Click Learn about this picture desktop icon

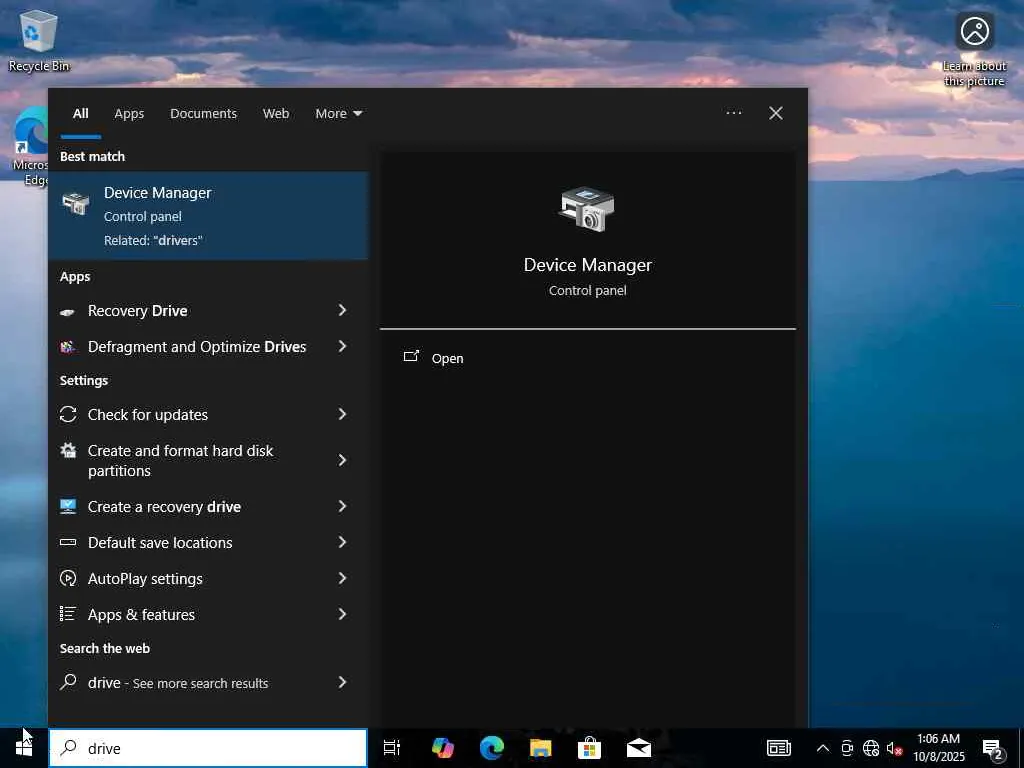pyautogui.click(x=974, y=49)
